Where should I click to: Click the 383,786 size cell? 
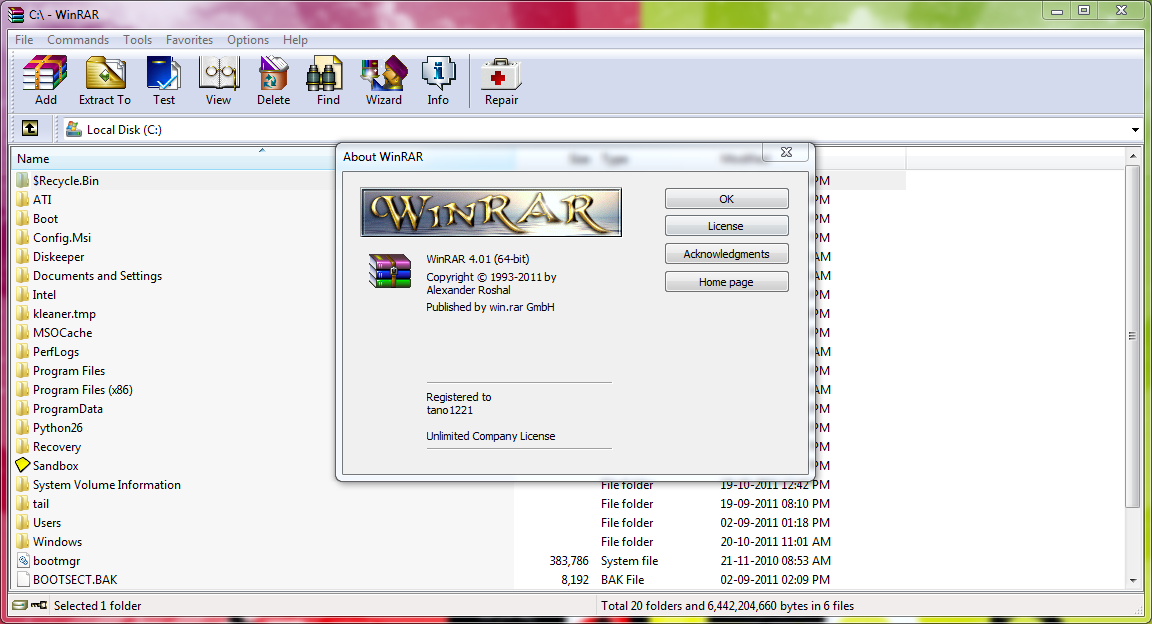(569, 561)
